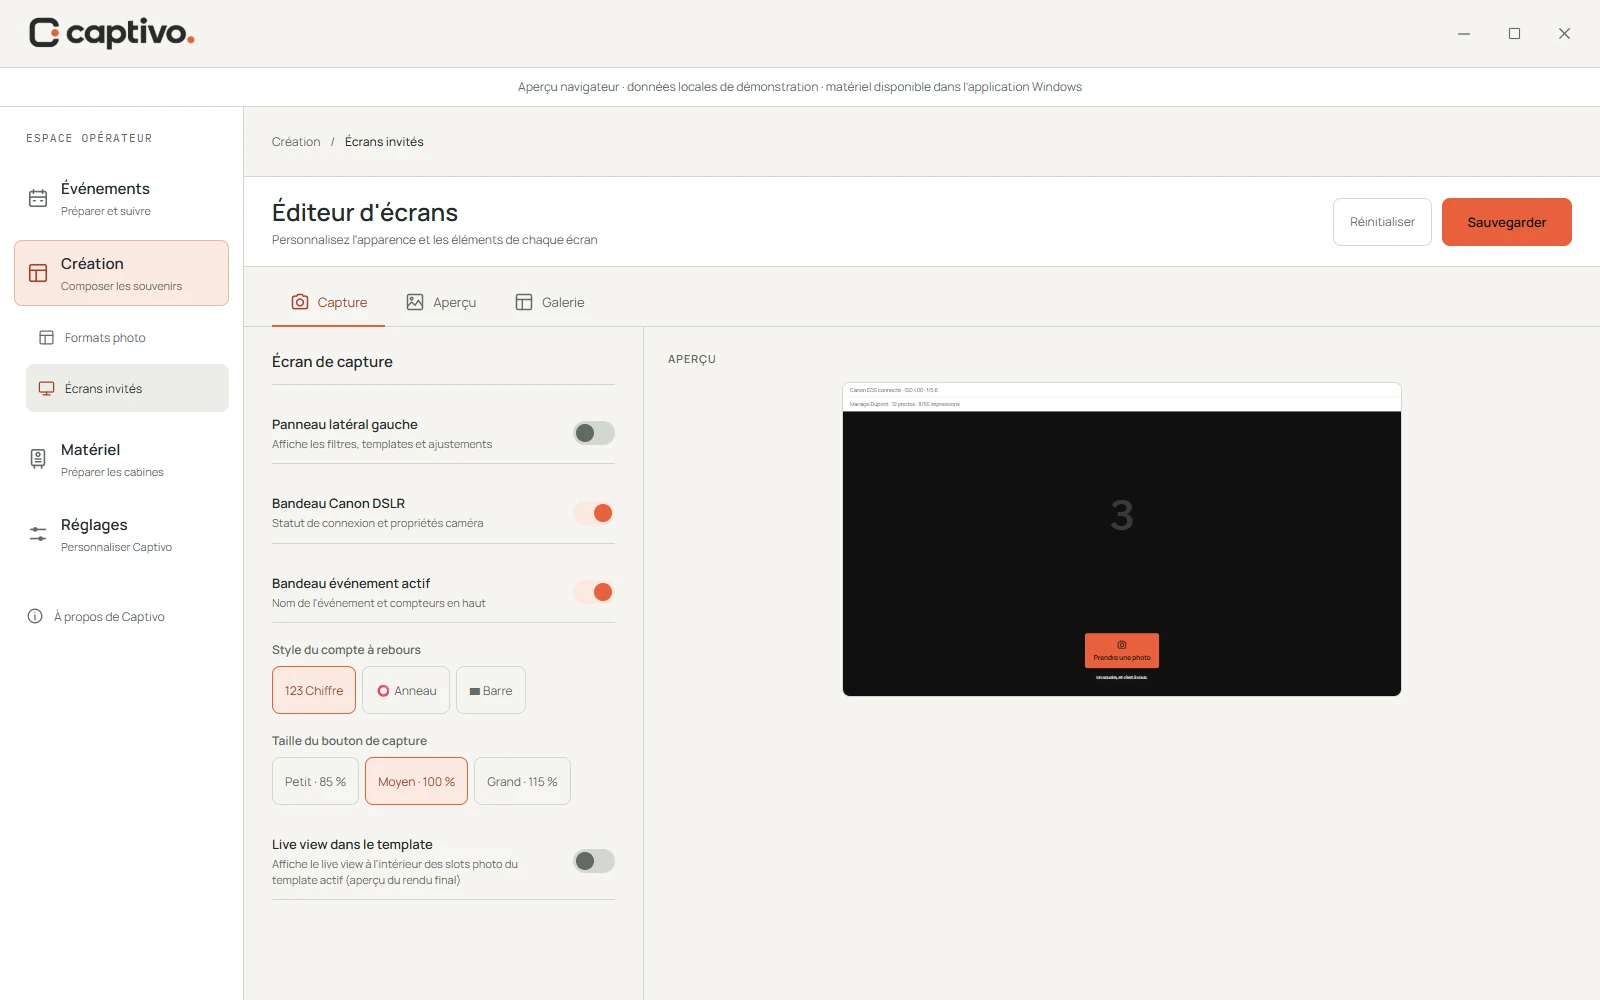Enable Live view dans le template
This screenshot has height=1000, width=1600.
tap(594, 861)
